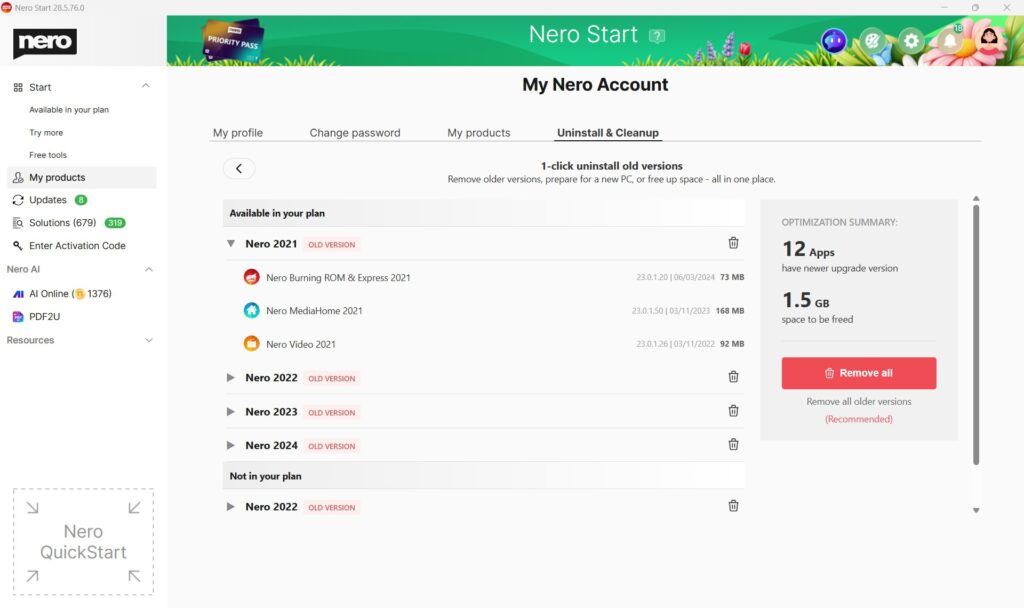This screenshot has width=1024, height=608.
Task: Click the Remove all button
Action: coord(859,373)
